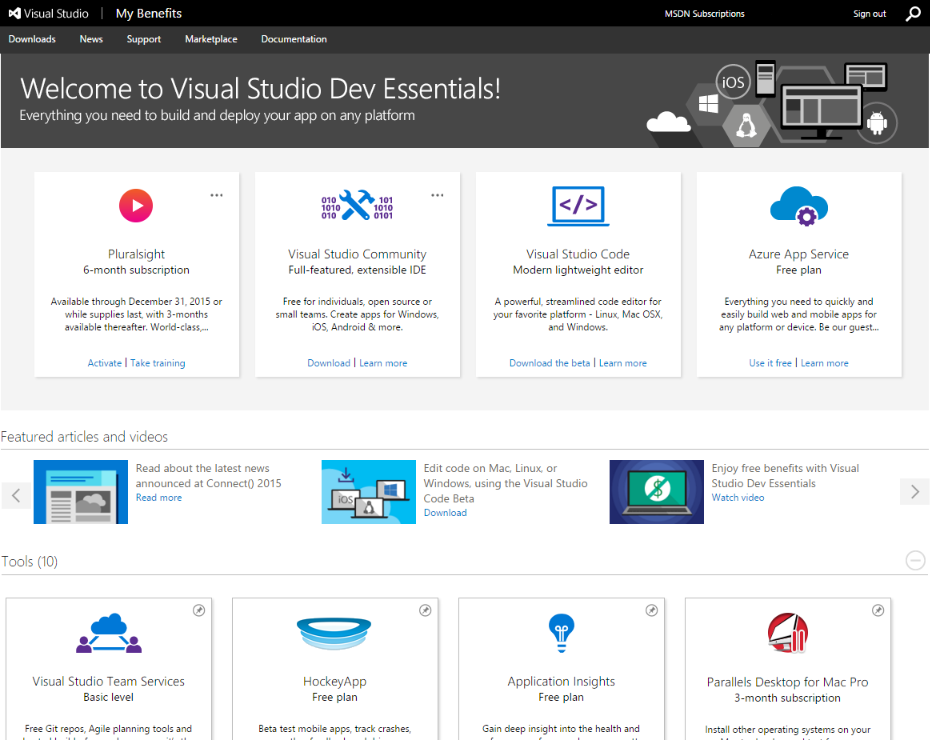This screenshot has height=740, width=930.
Task: Click the Azure App Service cloud icon
Action: tap(798, 206)
